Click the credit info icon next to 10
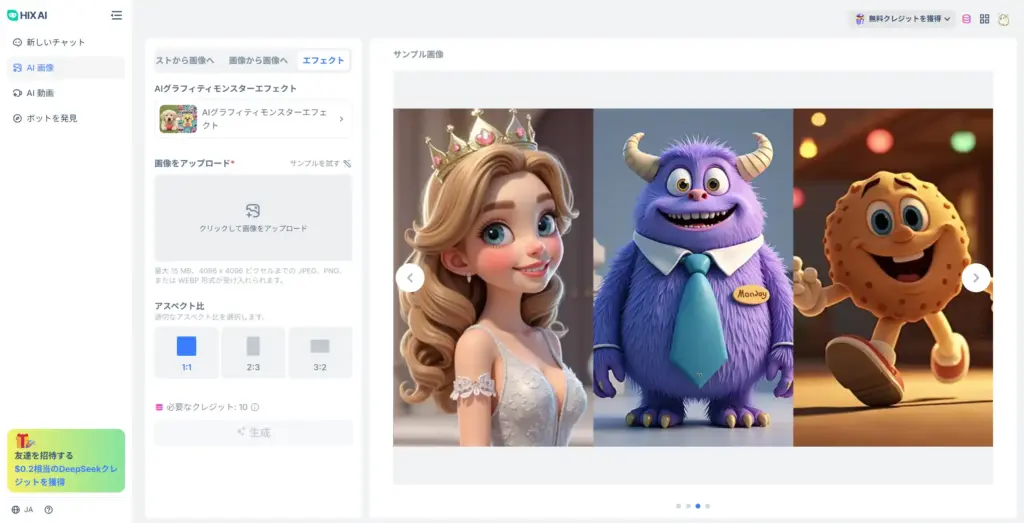This screenshot has height=523, width=1024. coord(255,407)
